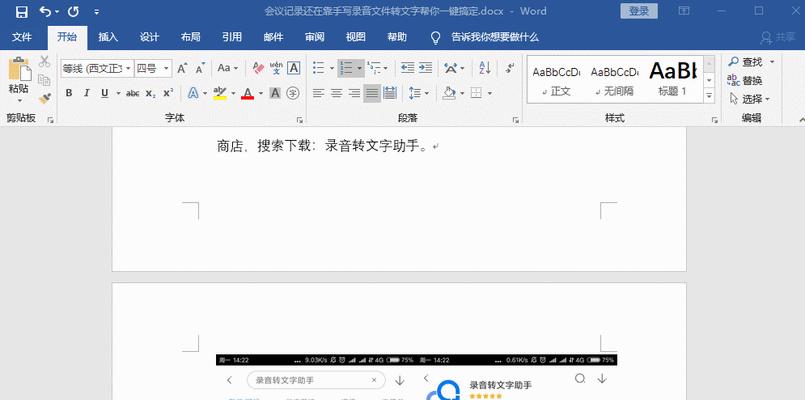Increase font size with the grow font icon
Viewport: 805px width, 400px height.
click(x=182, y=68)
